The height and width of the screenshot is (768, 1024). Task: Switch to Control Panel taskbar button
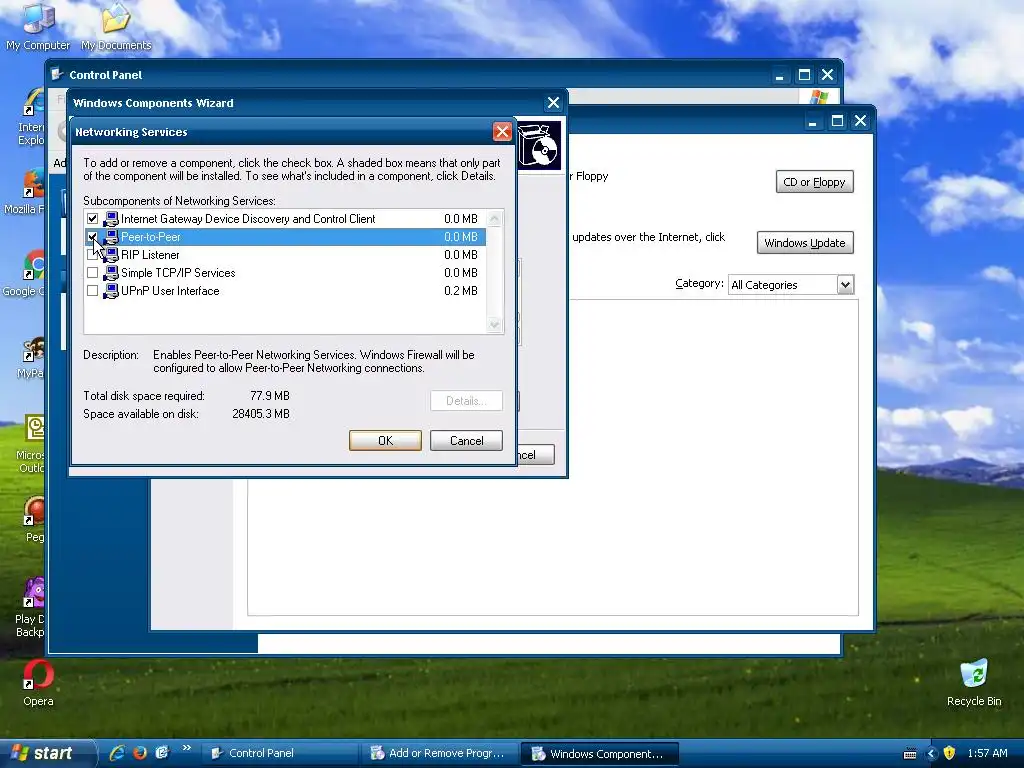point(281,754)
